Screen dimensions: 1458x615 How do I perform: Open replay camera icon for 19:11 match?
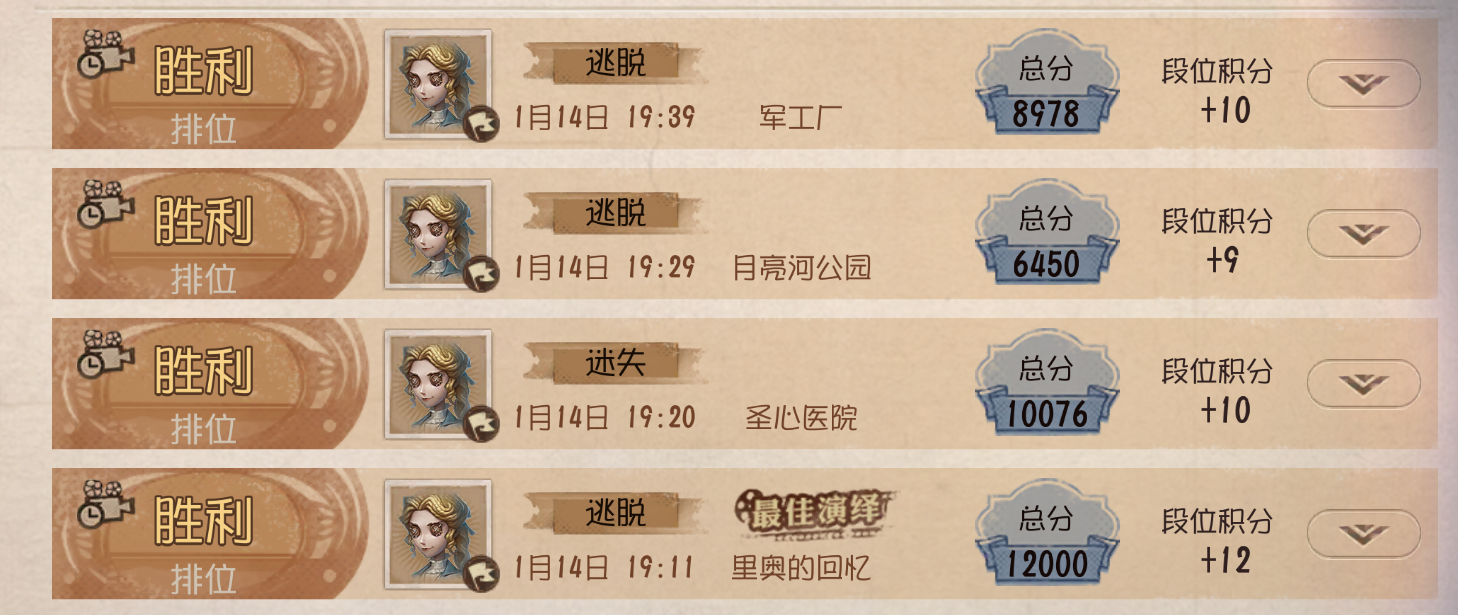tap(105, 505)
